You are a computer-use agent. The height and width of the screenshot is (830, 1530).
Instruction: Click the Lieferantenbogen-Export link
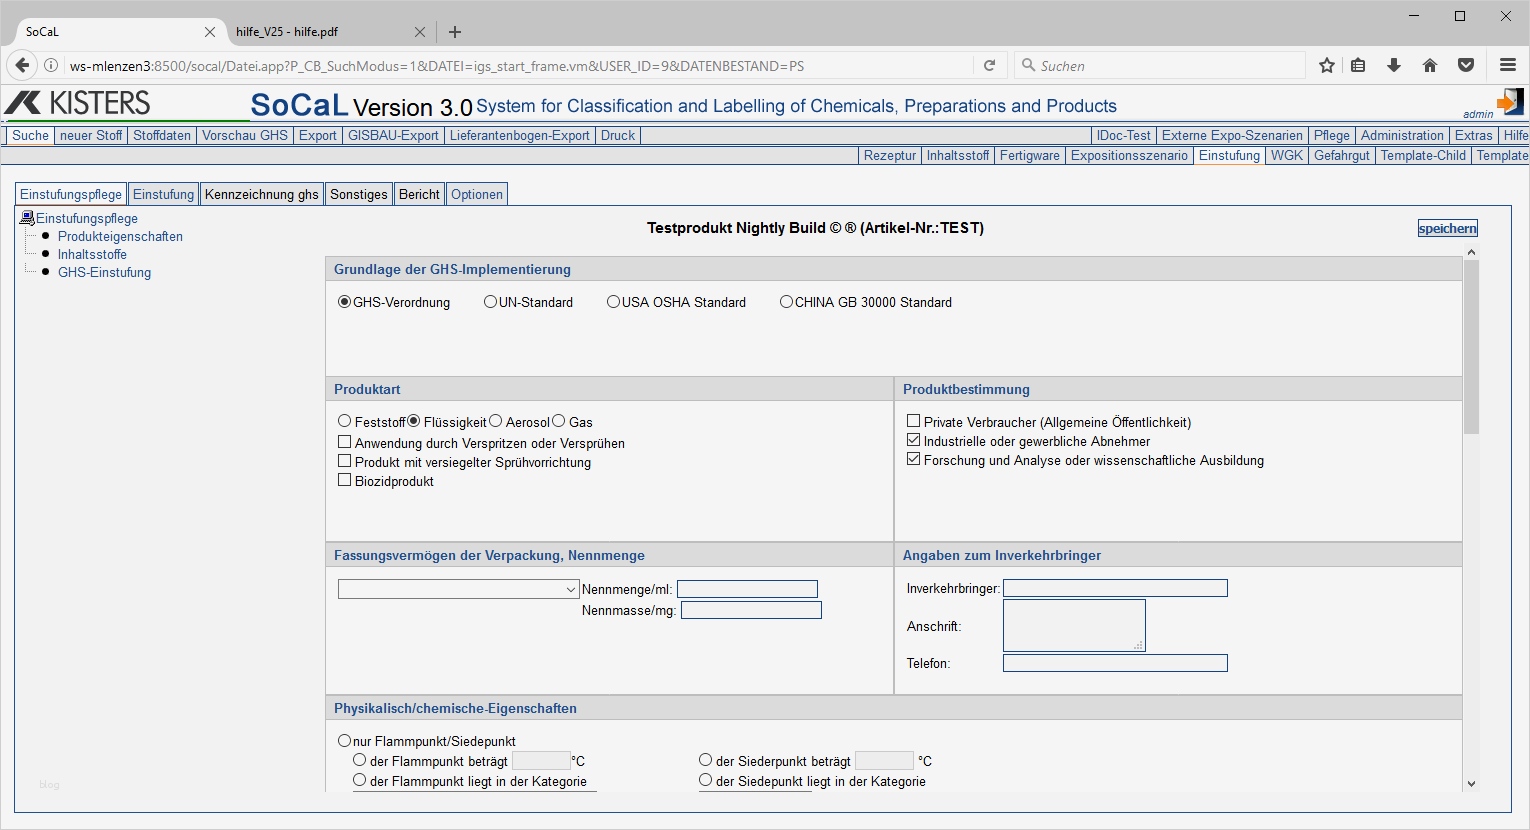click(x=520, y=135)
